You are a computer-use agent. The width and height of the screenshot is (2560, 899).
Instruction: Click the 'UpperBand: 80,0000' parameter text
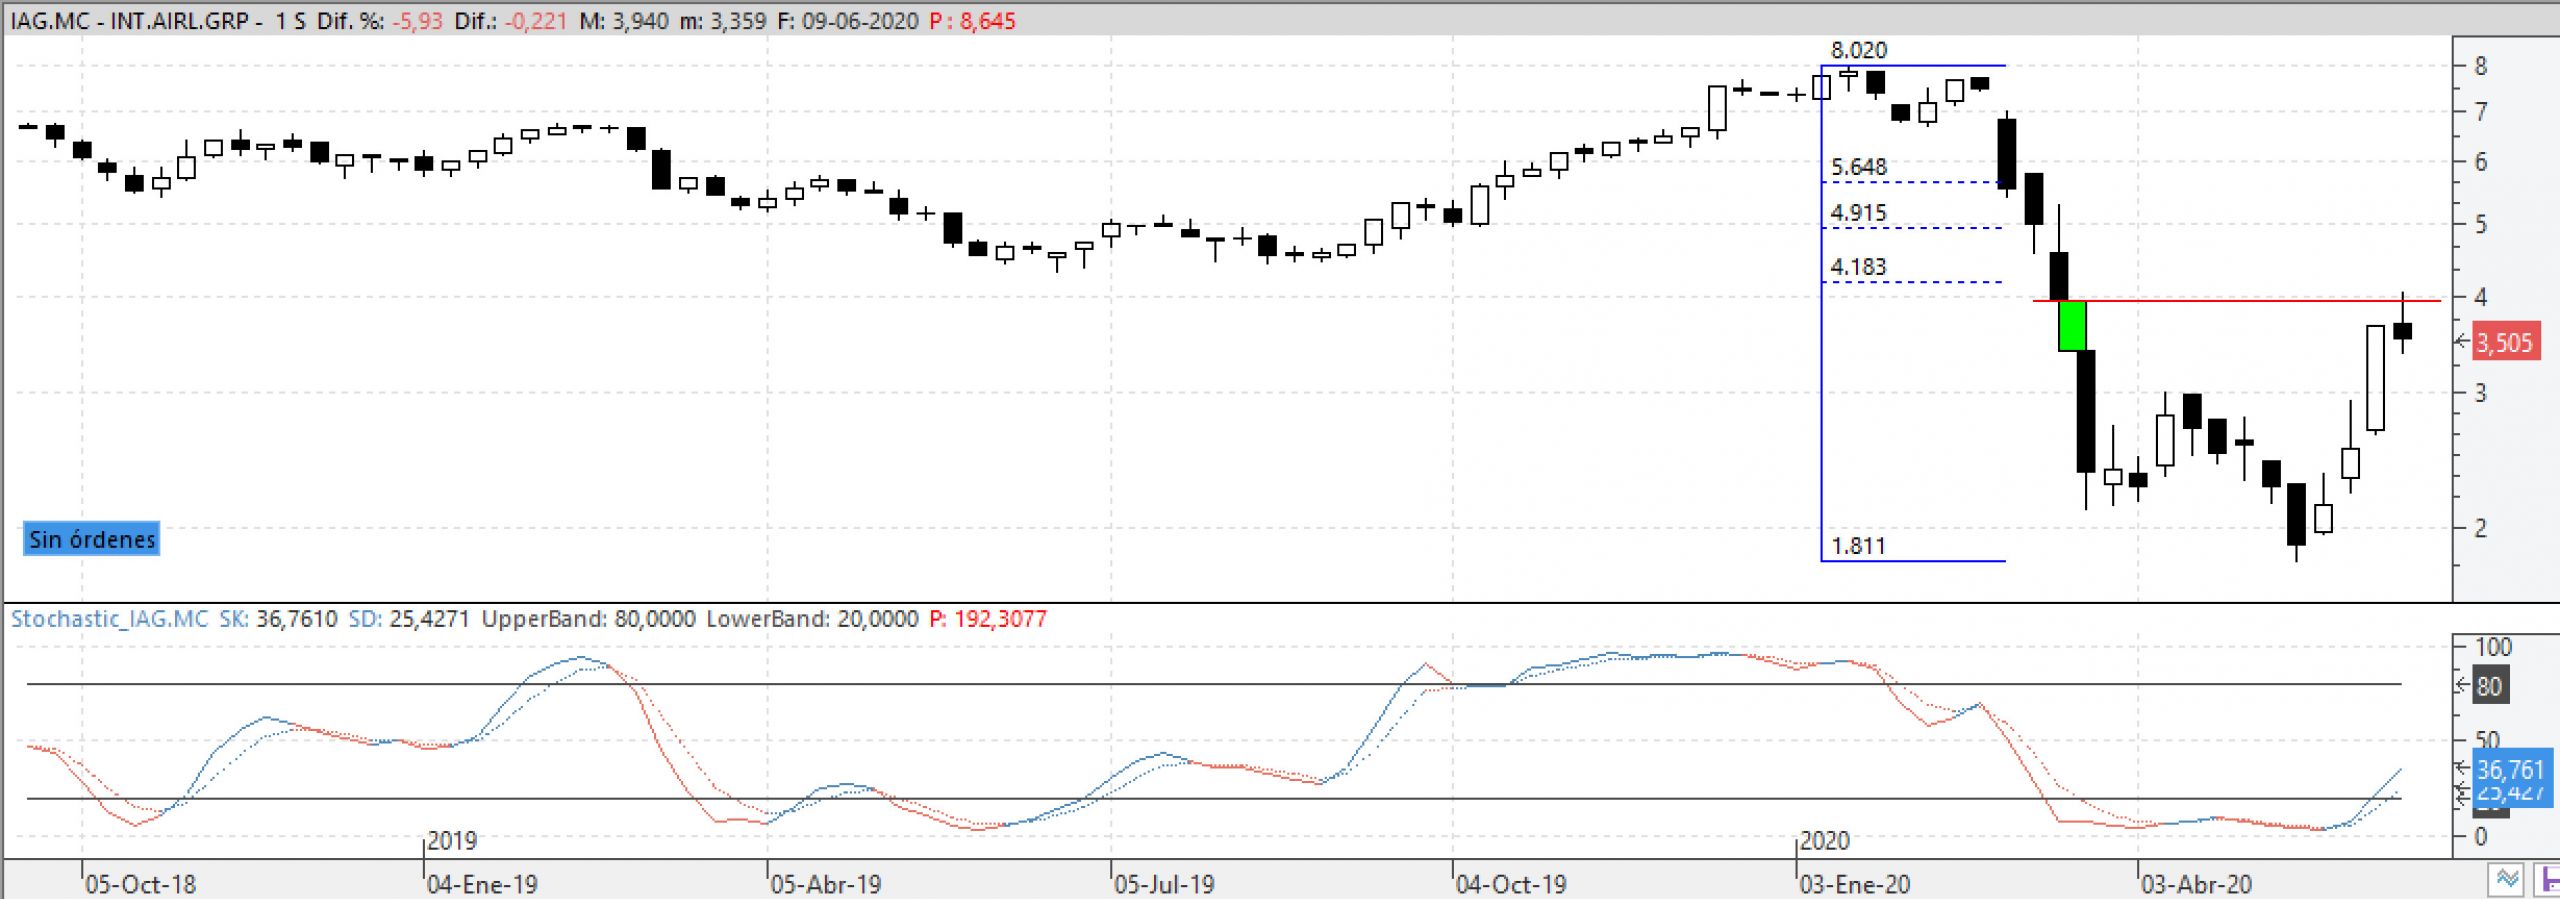(x=588, y=619)
